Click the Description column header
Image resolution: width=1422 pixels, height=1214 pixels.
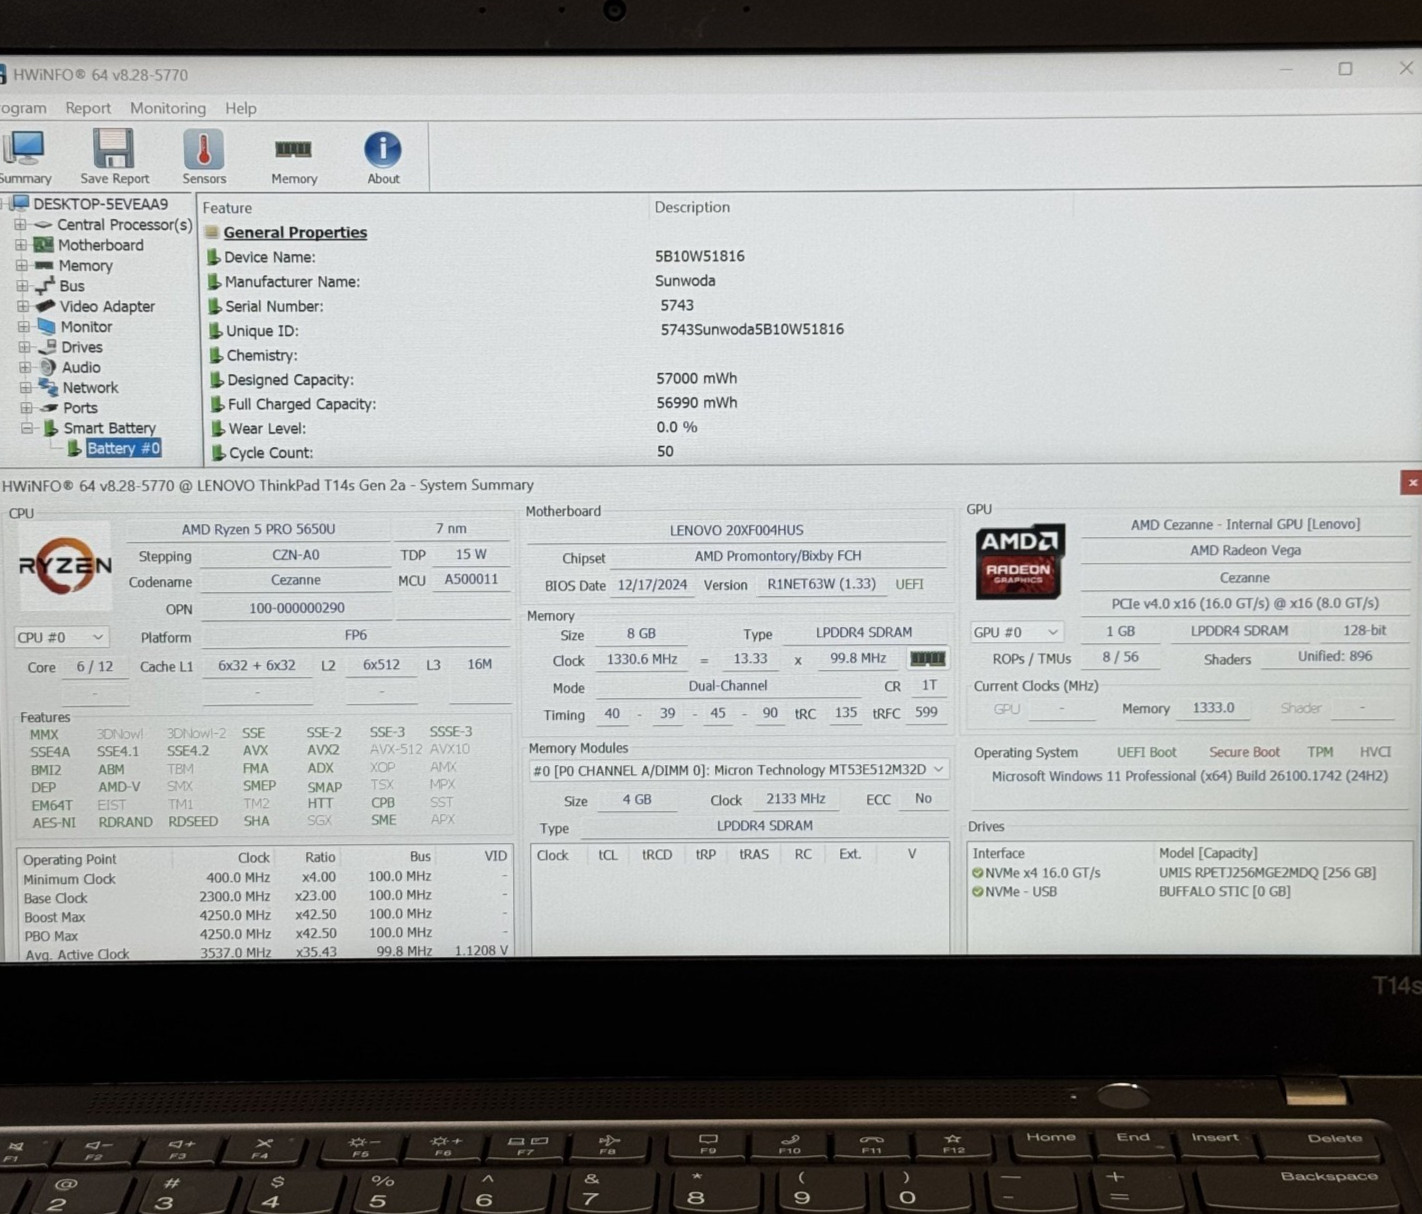692,207
